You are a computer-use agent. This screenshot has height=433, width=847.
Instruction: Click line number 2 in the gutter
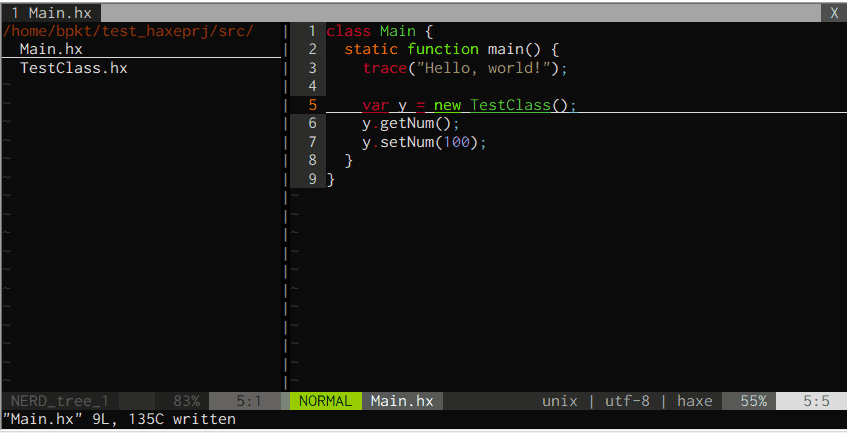(312, 50)
